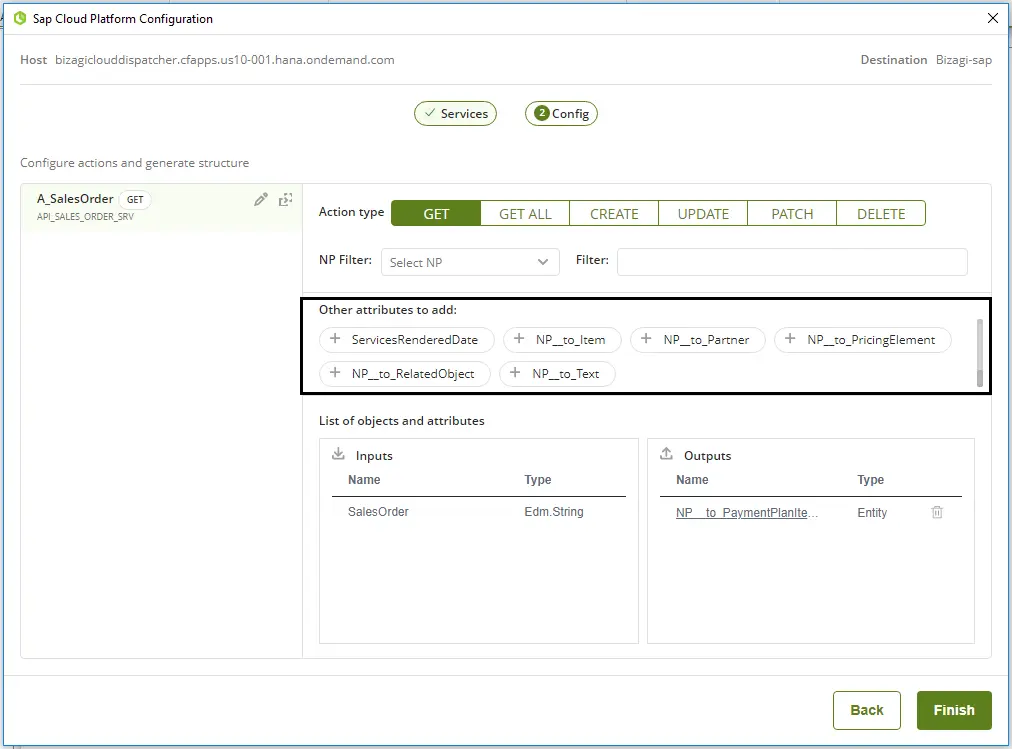Click the Inputs Name column header

pyautogui.click(x=364, y=480)
